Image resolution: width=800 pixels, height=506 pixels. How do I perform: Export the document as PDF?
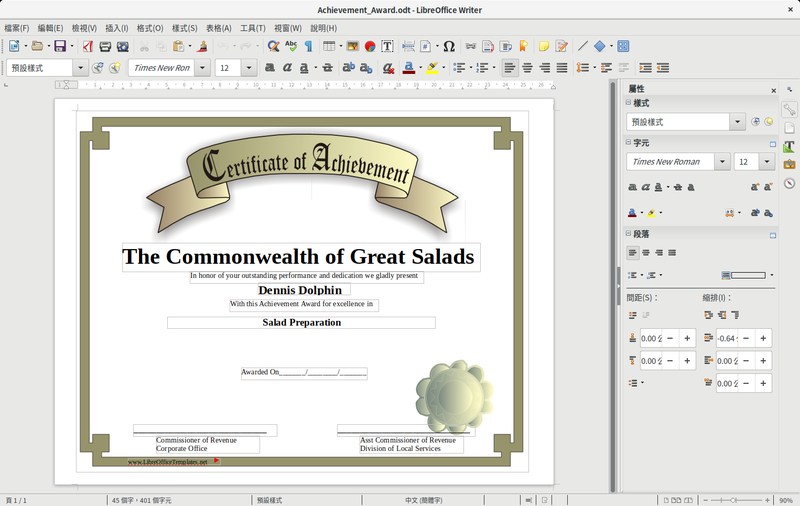[x=87, y=46]
